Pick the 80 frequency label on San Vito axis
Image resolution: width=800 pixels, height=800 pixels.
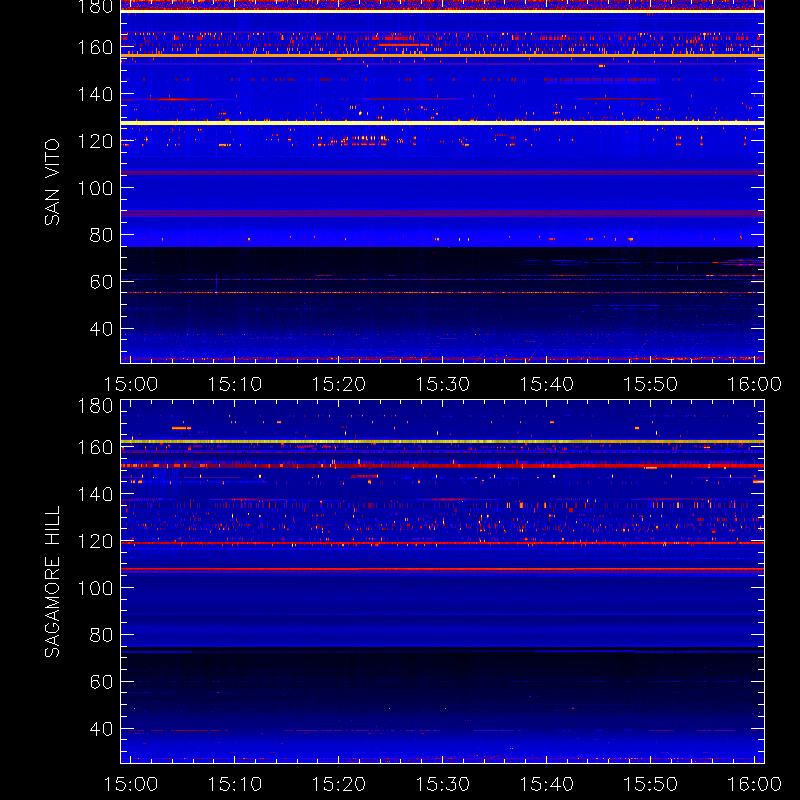(x=102, y=235)
